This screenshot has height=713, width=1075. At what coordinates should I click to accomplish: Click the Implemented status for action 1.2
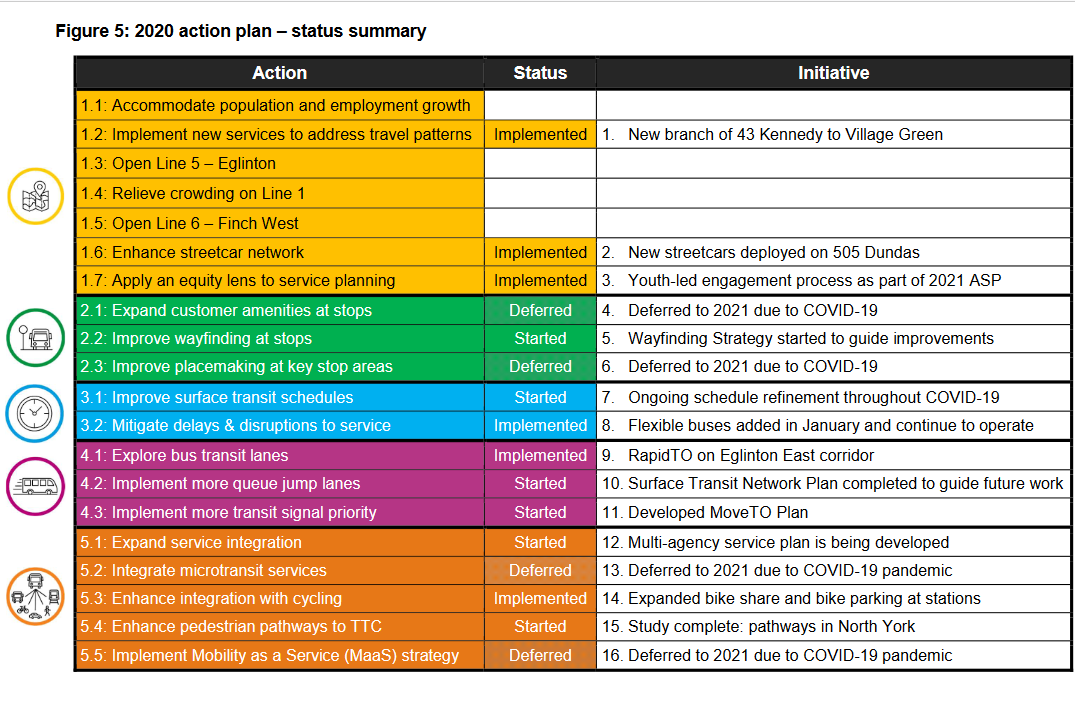(x=540, y=134)
